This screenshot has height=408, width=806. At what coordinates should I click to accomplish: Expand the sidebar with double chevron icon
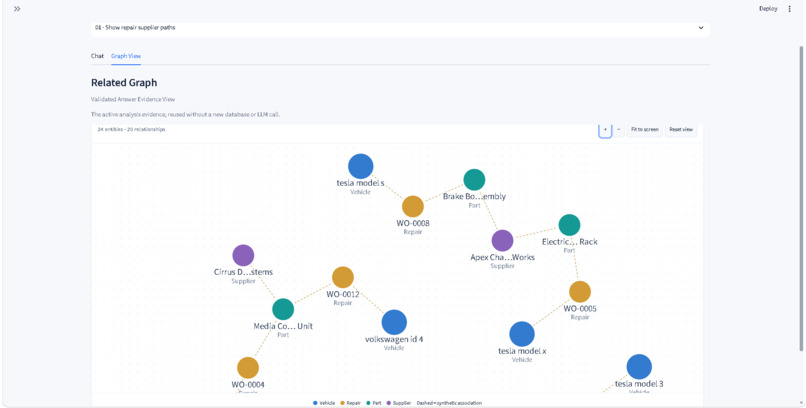(17, 9)
